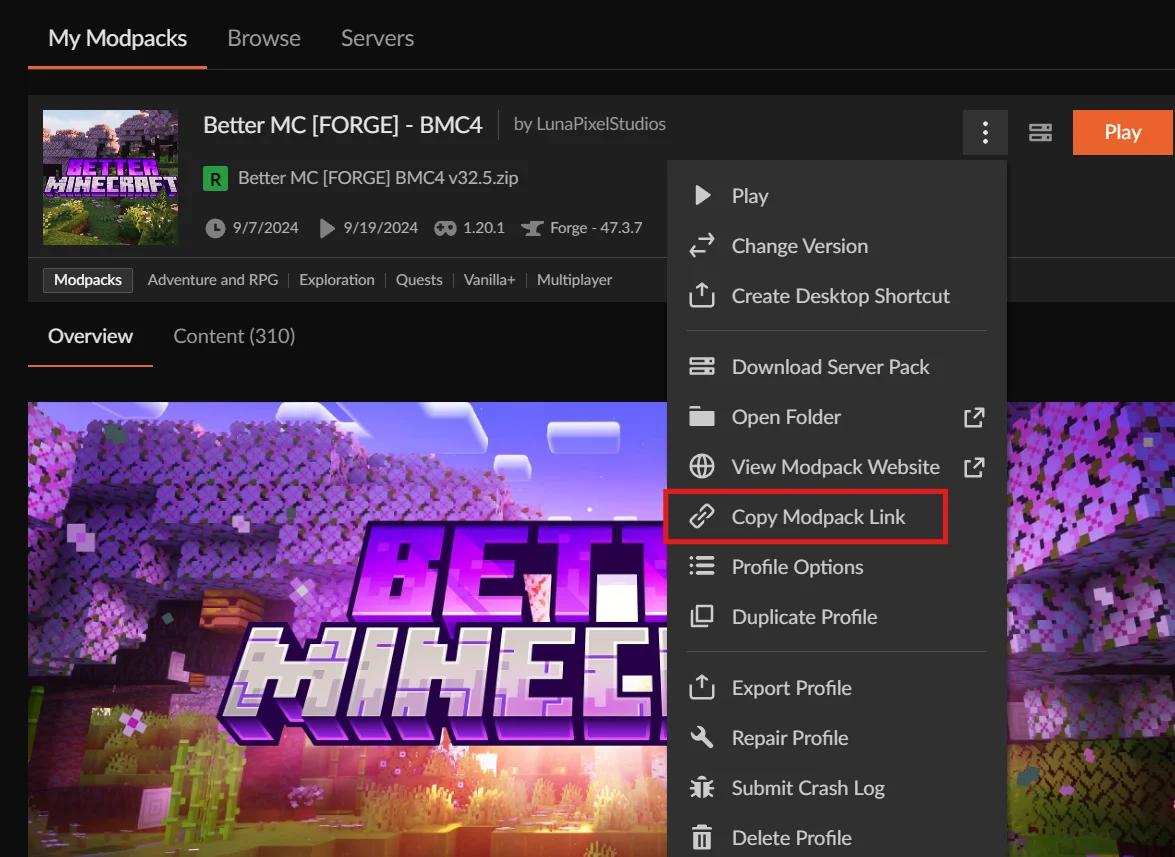Select Submit Crash Log entry
The width and height of the screenshot is (1175, 857).
pos(836,788)
